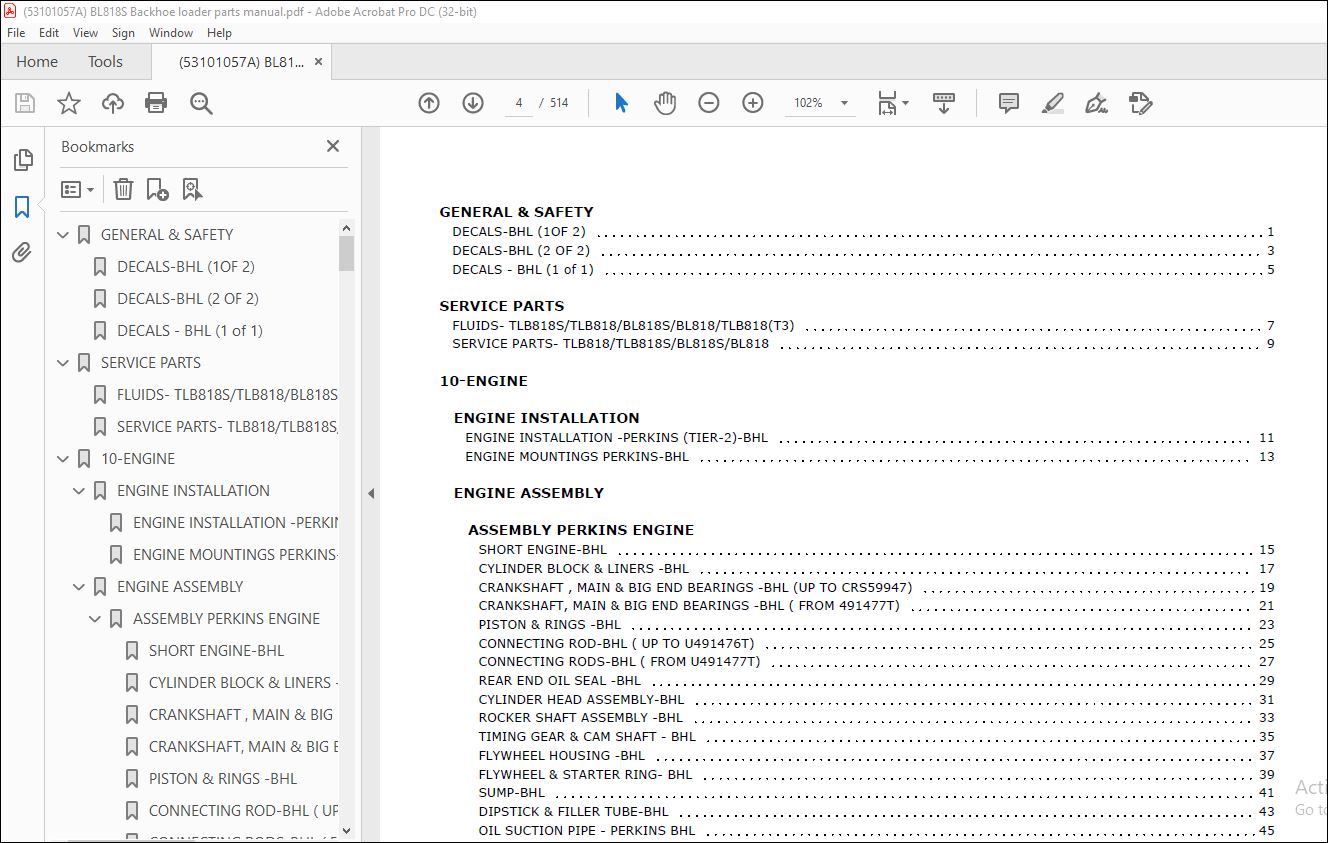The image size is (1328, 843).
Task: Open ROCKER SHAFT ASSEMBLY -BHL contents link
Action: click(x=580, y=718)
